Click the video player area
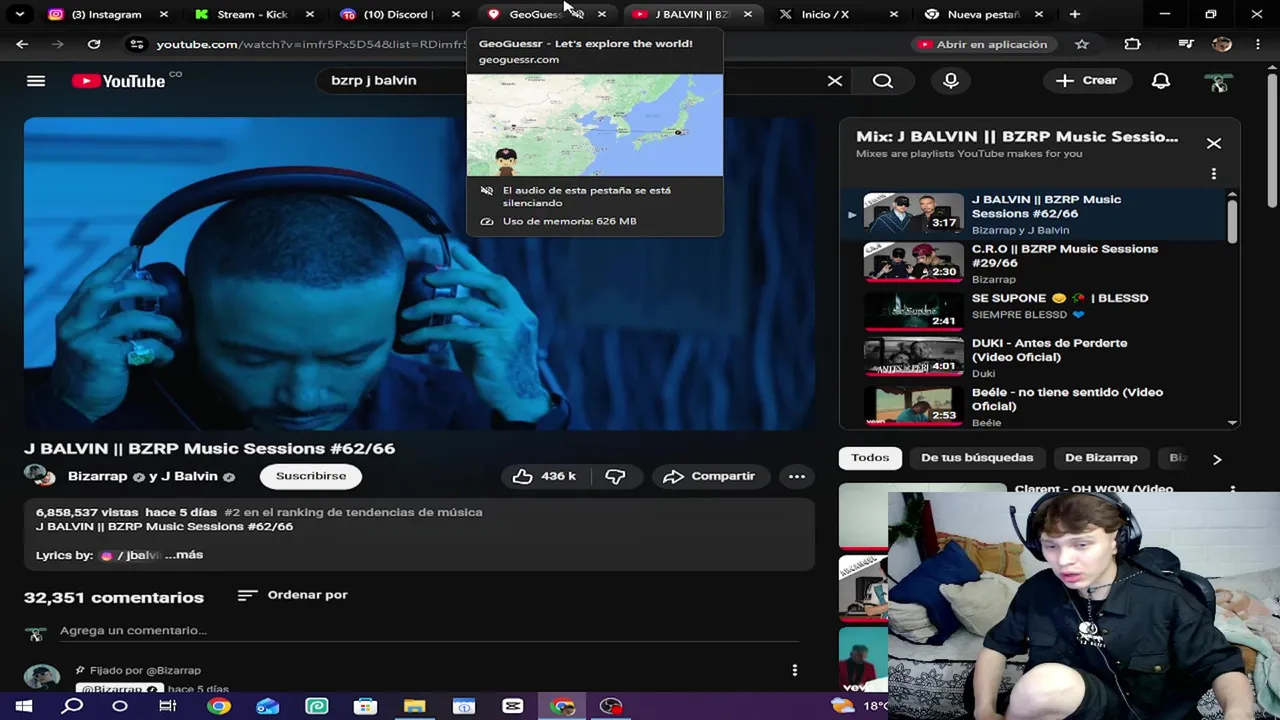Image resolution: width=1280 pixels, height=720 pixels. pyautogui.click(x=419, y=273)
